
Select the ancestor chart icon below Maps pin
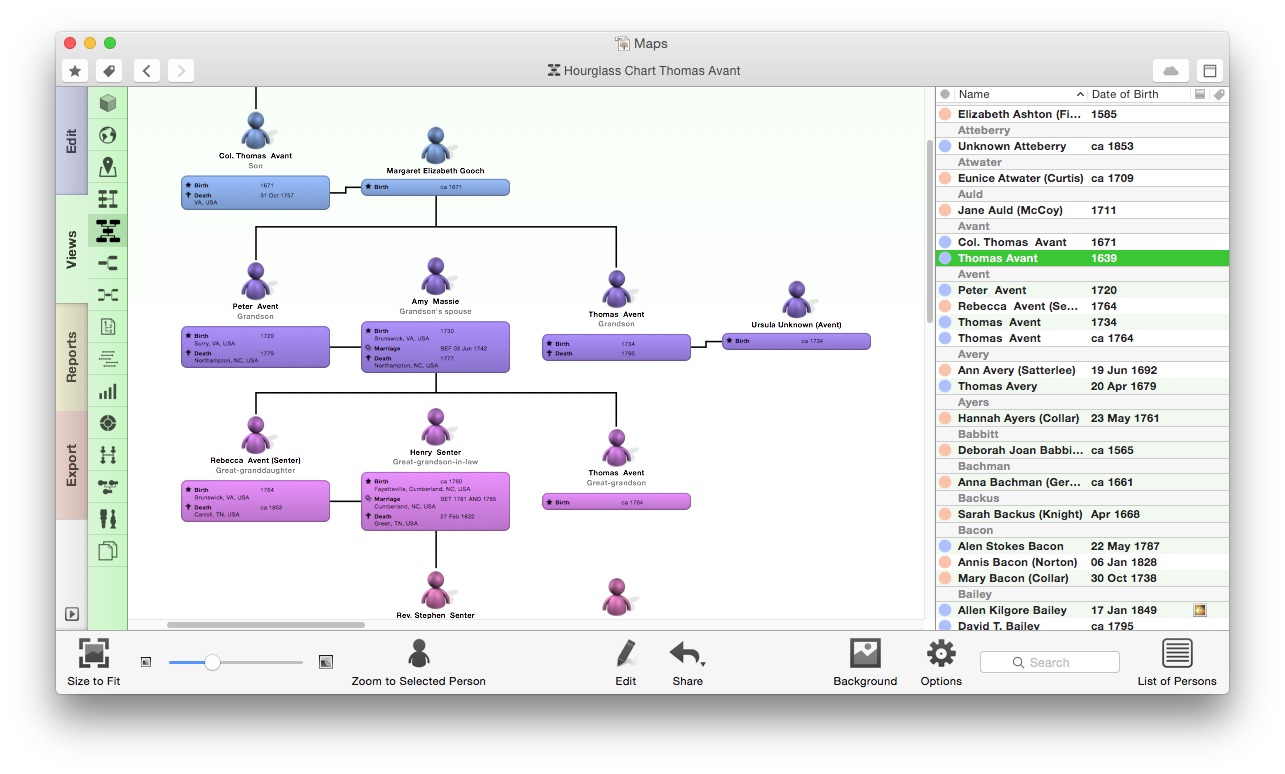108,199
